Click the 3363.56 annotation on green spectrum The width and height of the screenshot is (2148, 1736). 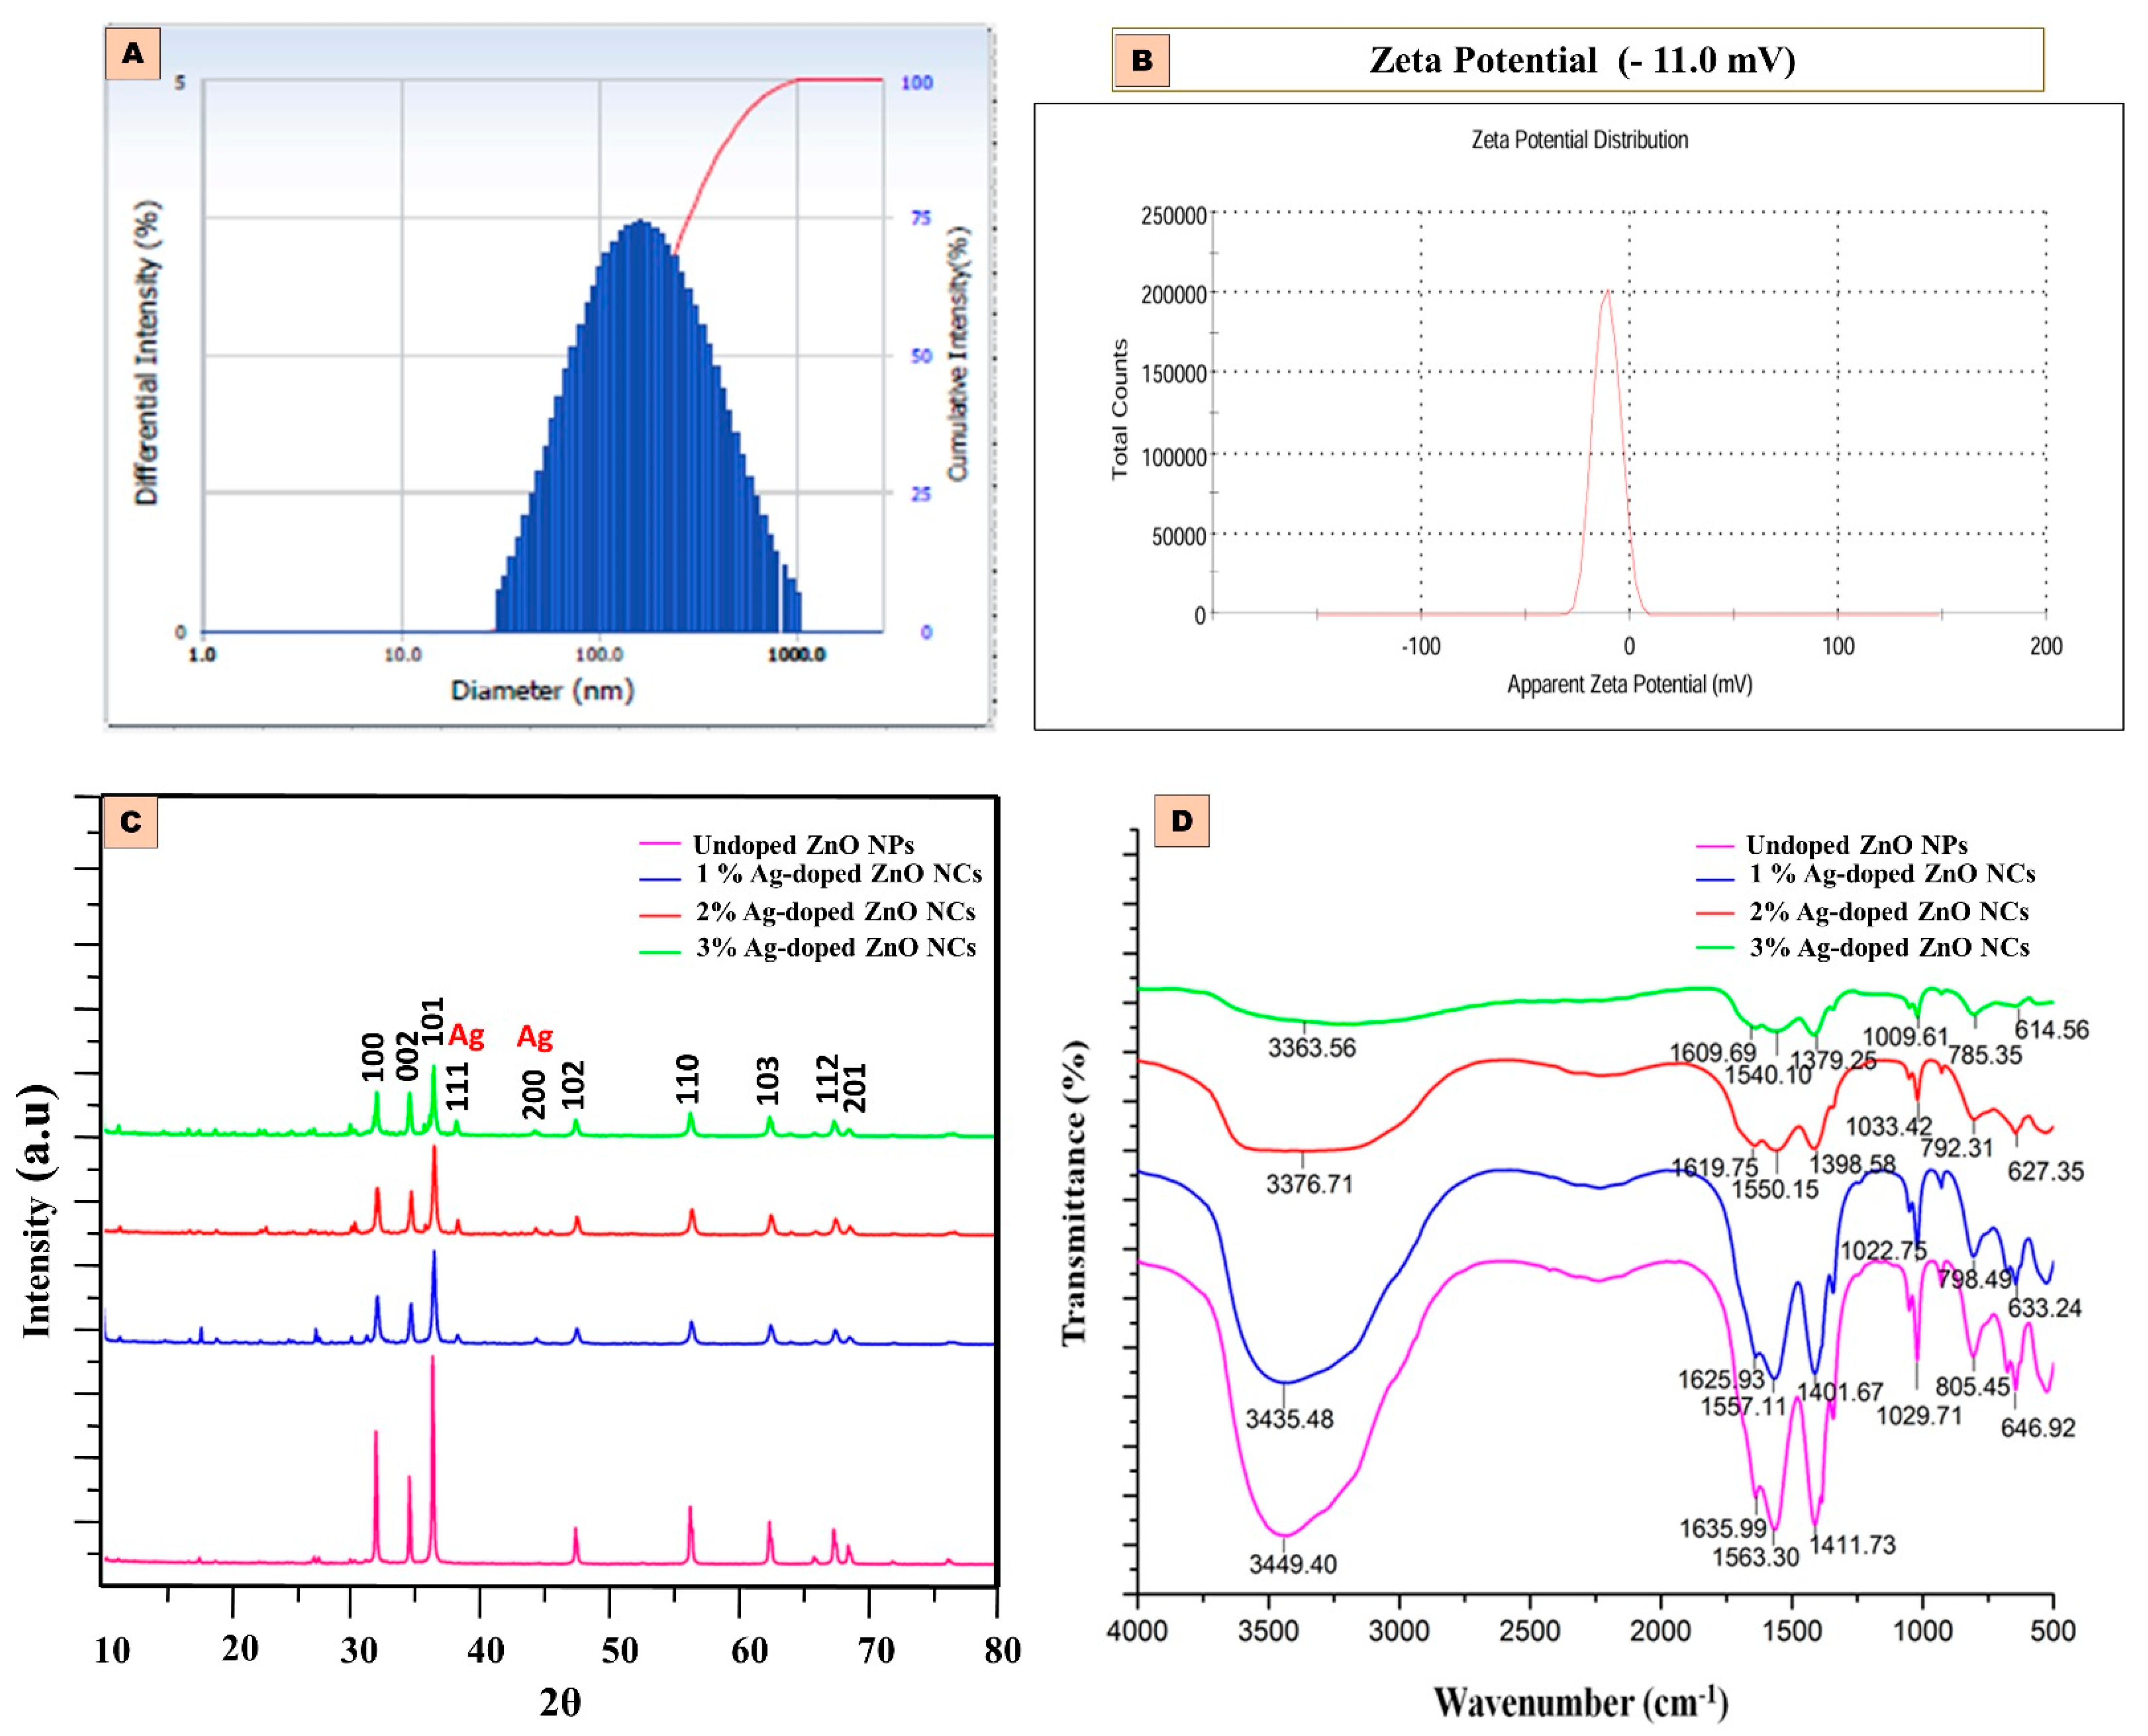pos(1311,1048)
